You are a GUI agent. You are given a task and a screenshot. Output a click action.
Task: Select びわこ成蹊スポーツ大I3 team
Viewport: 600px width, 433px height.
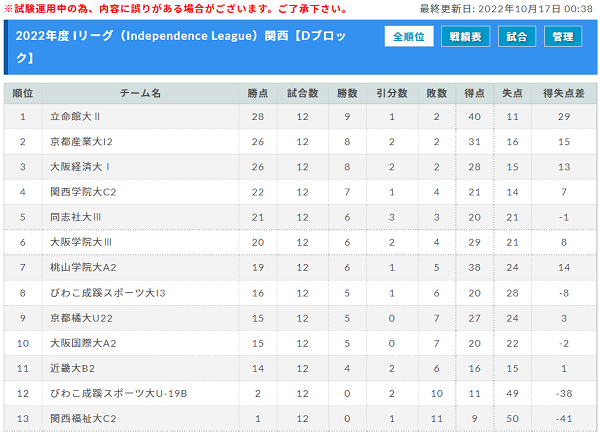click(108, 293)
